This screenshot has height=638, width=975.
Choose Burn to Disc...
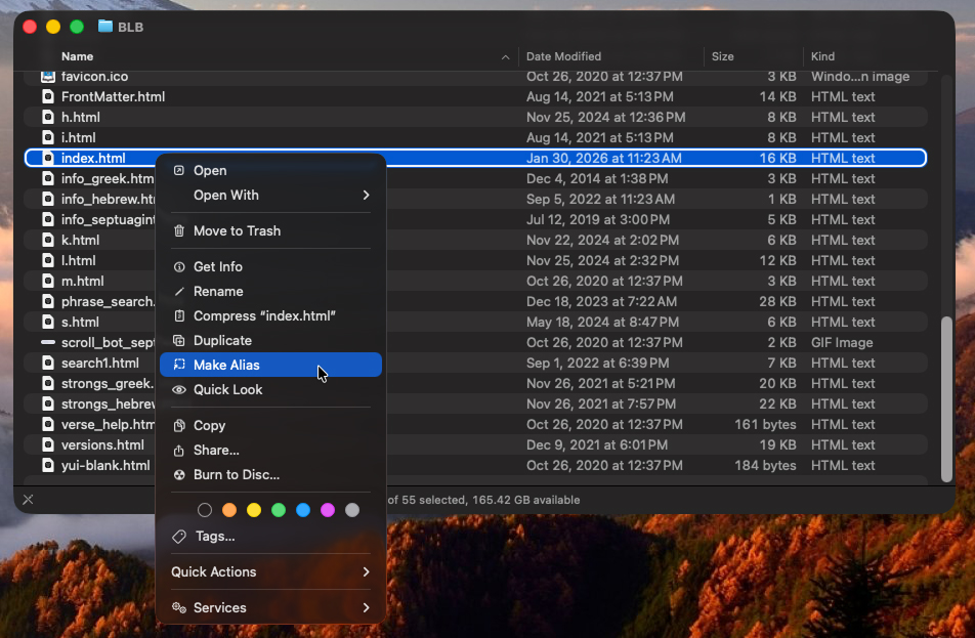coord(270,474)
